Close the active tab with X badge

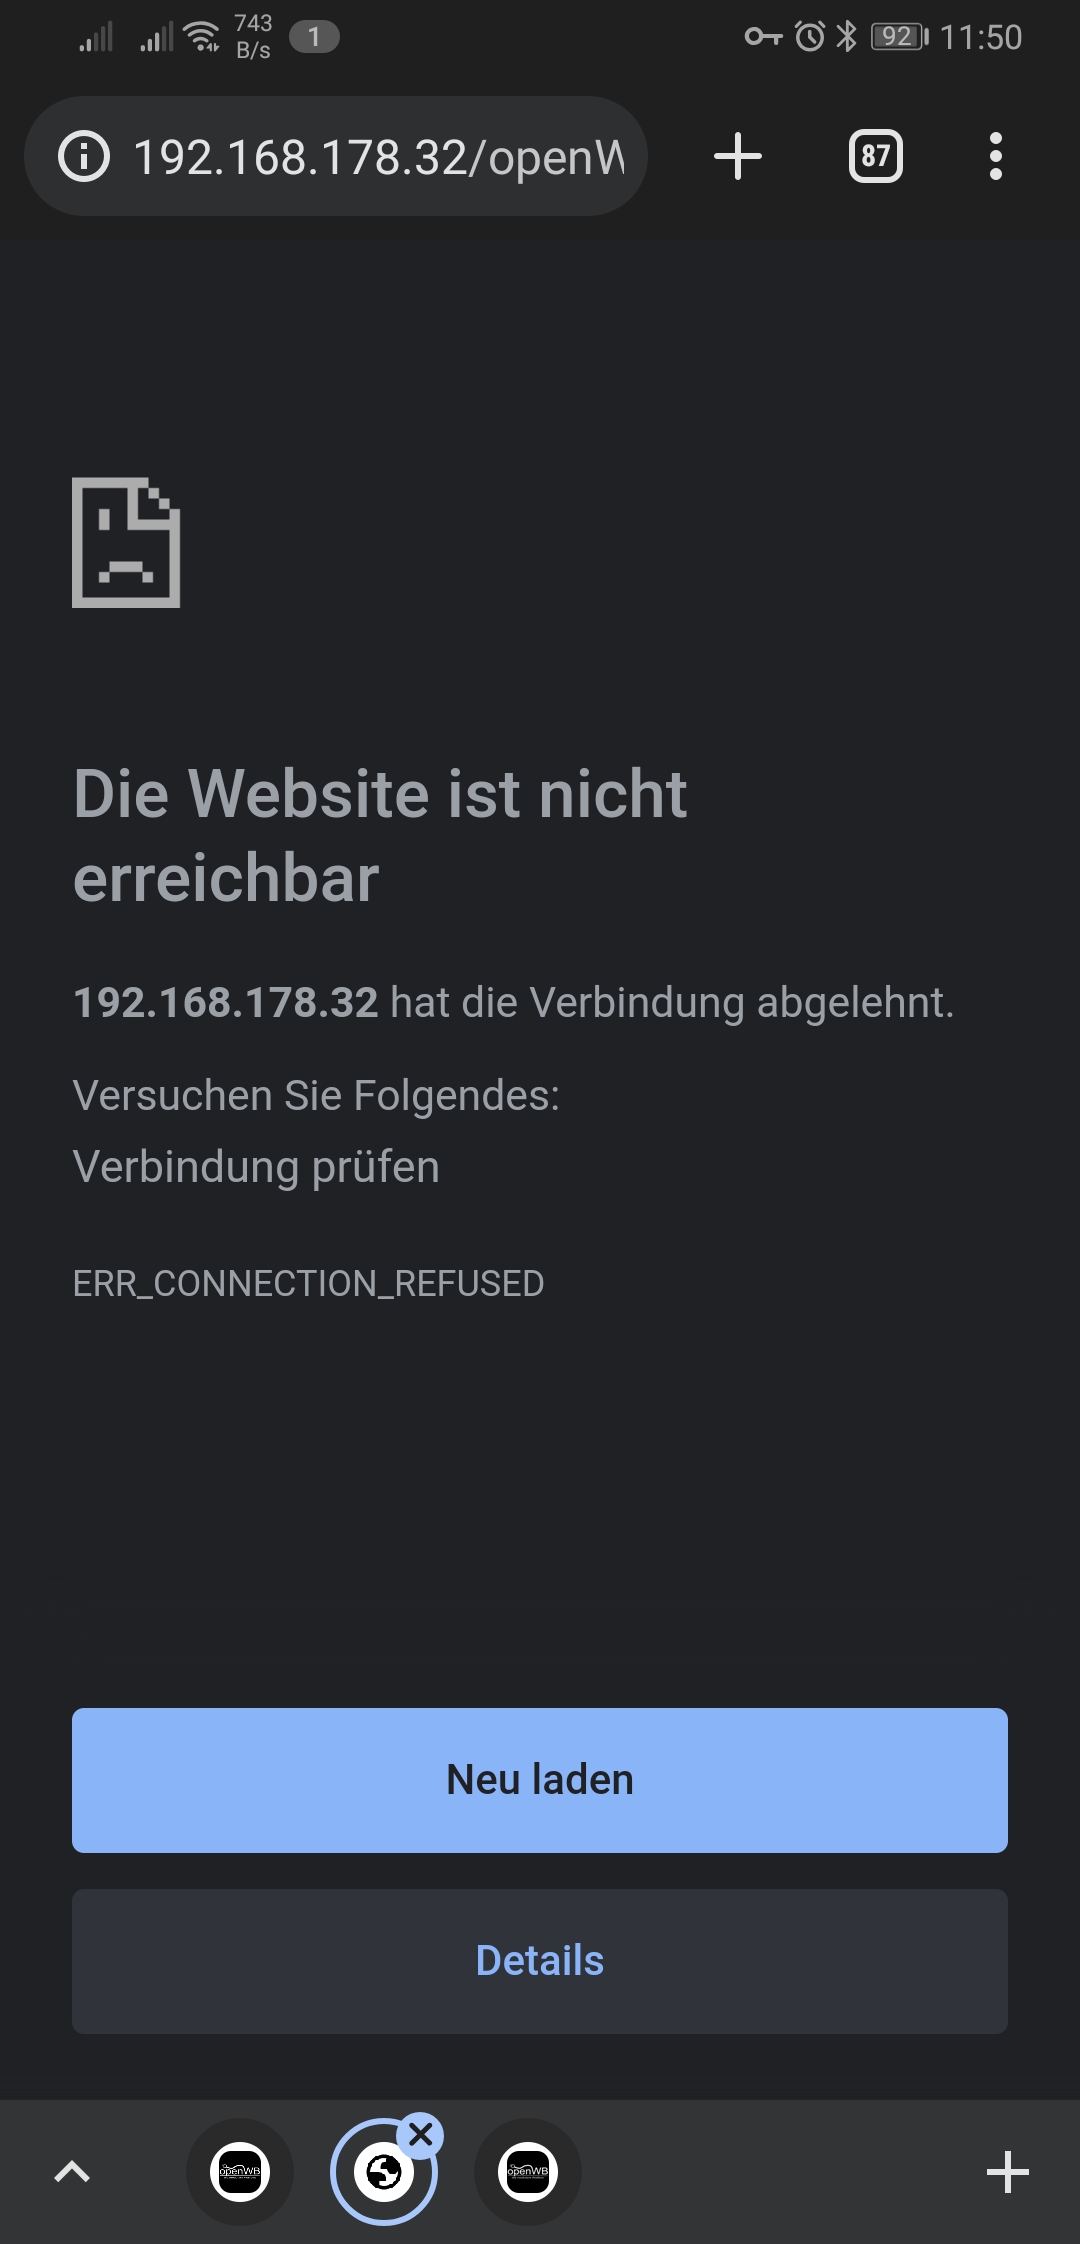[421, 2135]
